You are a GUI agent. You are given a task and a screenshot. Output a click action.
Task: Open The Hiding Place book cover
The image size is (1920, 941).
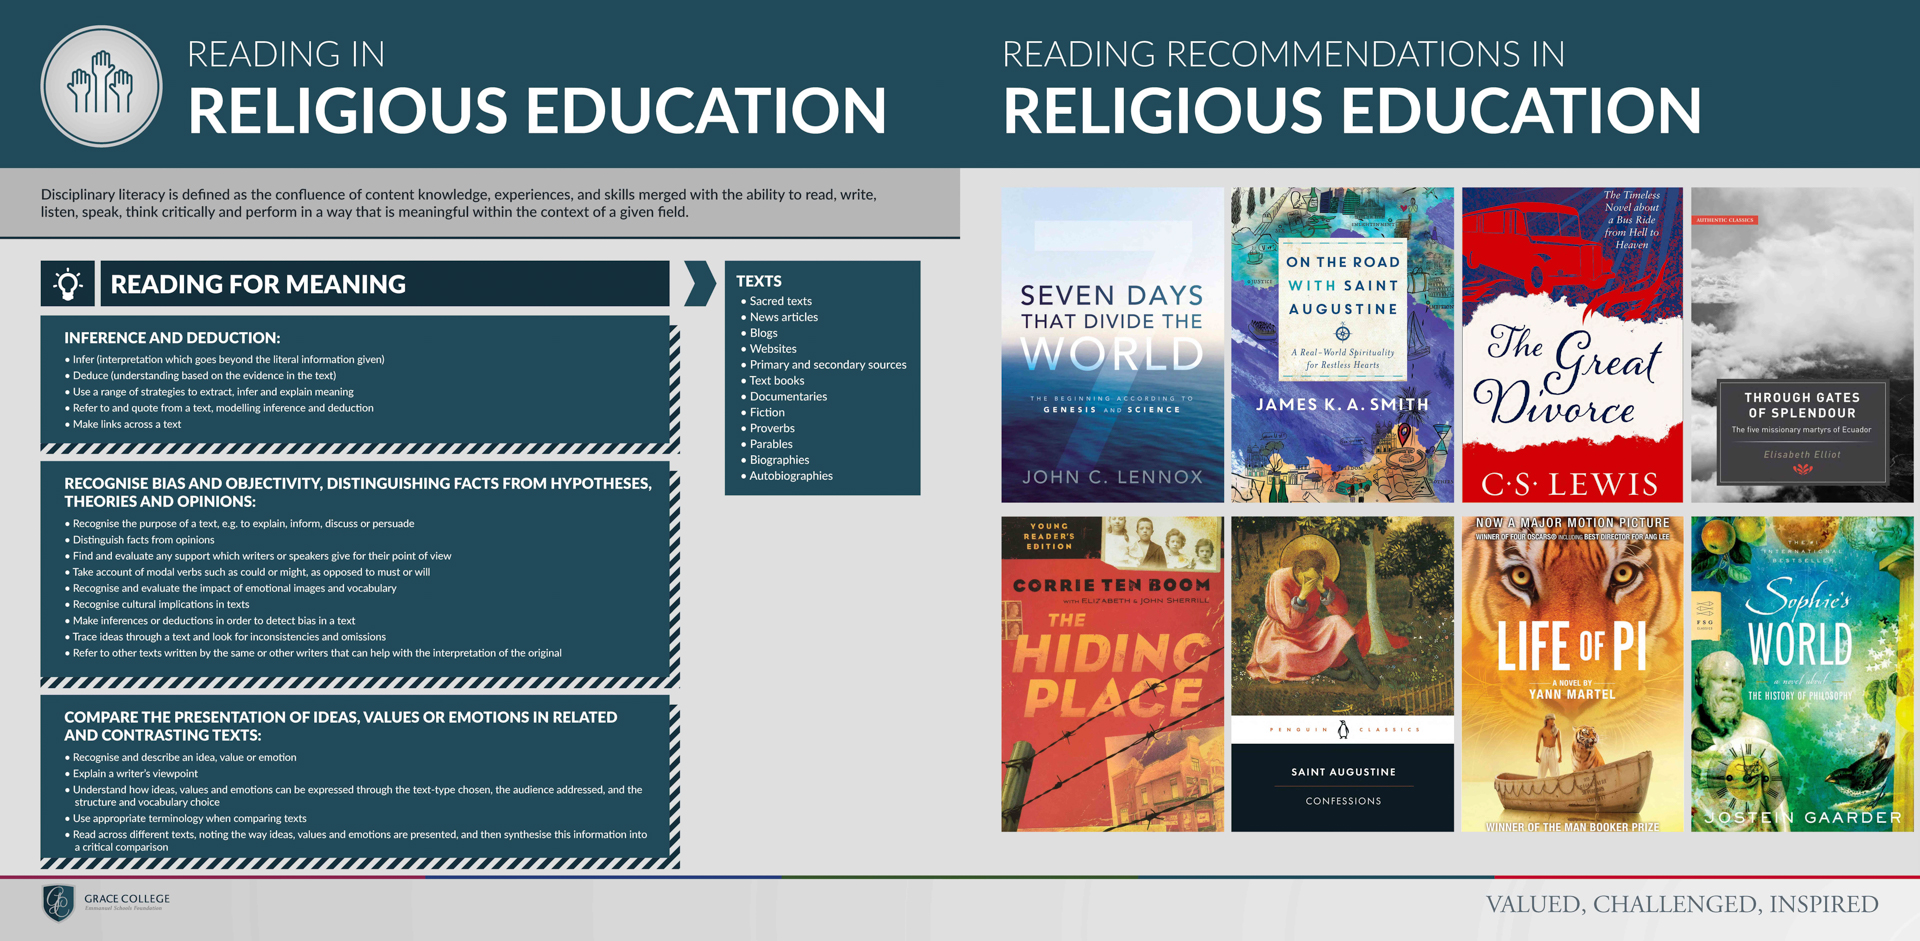pyautogui.click(x=1112, y=674)
